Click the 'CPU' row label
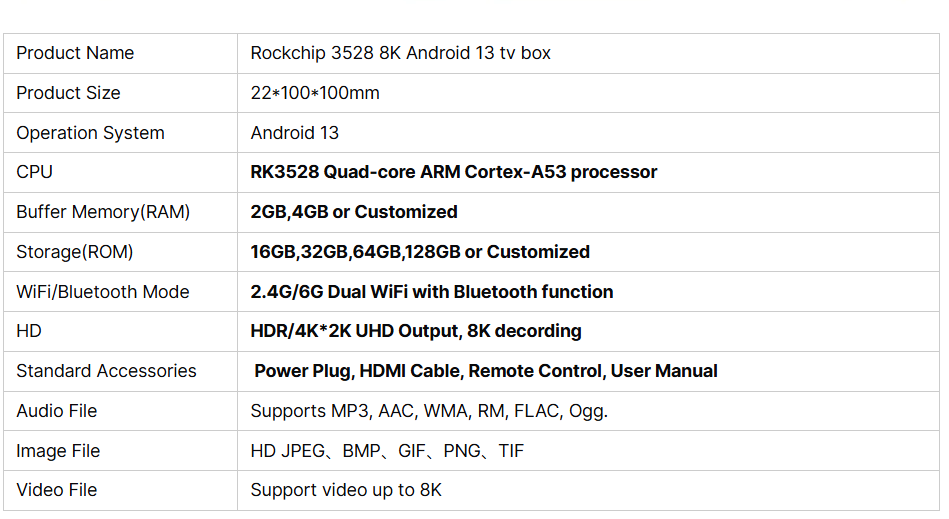The width and height of the screenshot is (949, 519). click(x=34, y=172)
